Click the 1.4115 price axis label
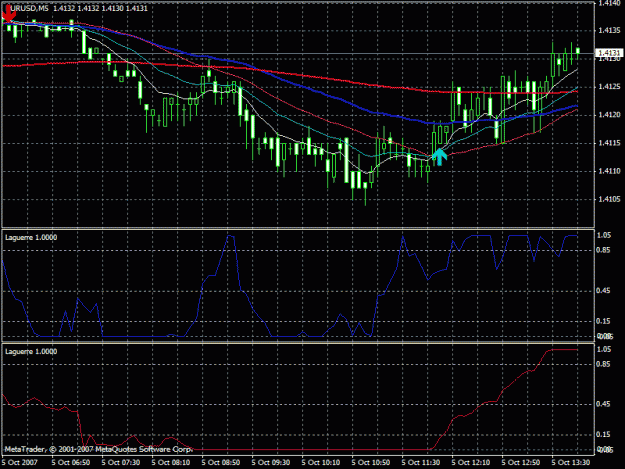The height and width of the screenshot is (469, 625). (x=609, y=143)
